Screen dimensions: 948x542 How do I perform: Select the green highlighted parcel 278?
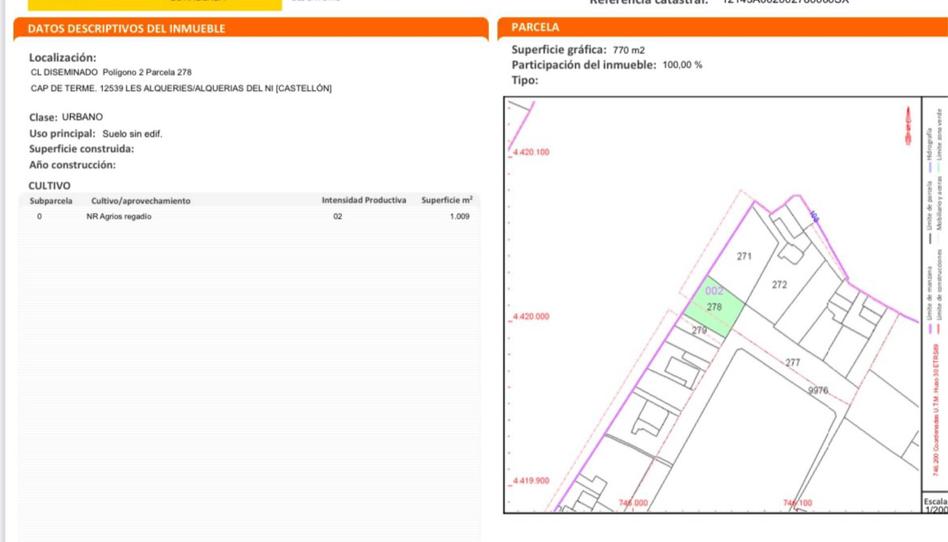click(714, 305)
